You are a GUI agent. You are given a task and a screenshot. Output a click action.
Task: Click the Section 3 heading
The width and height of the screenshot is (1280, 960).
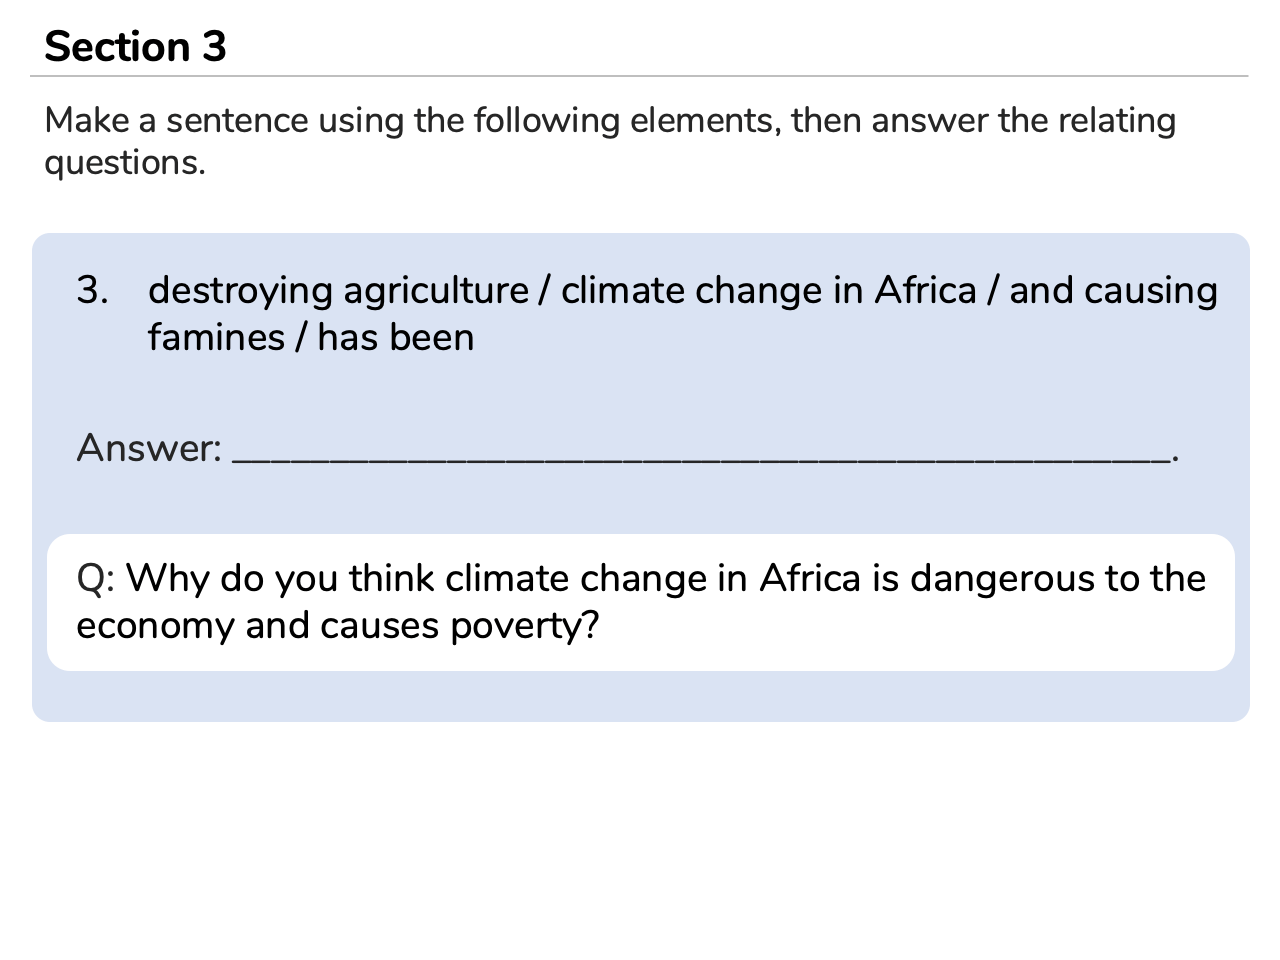(x=135, y=47)
